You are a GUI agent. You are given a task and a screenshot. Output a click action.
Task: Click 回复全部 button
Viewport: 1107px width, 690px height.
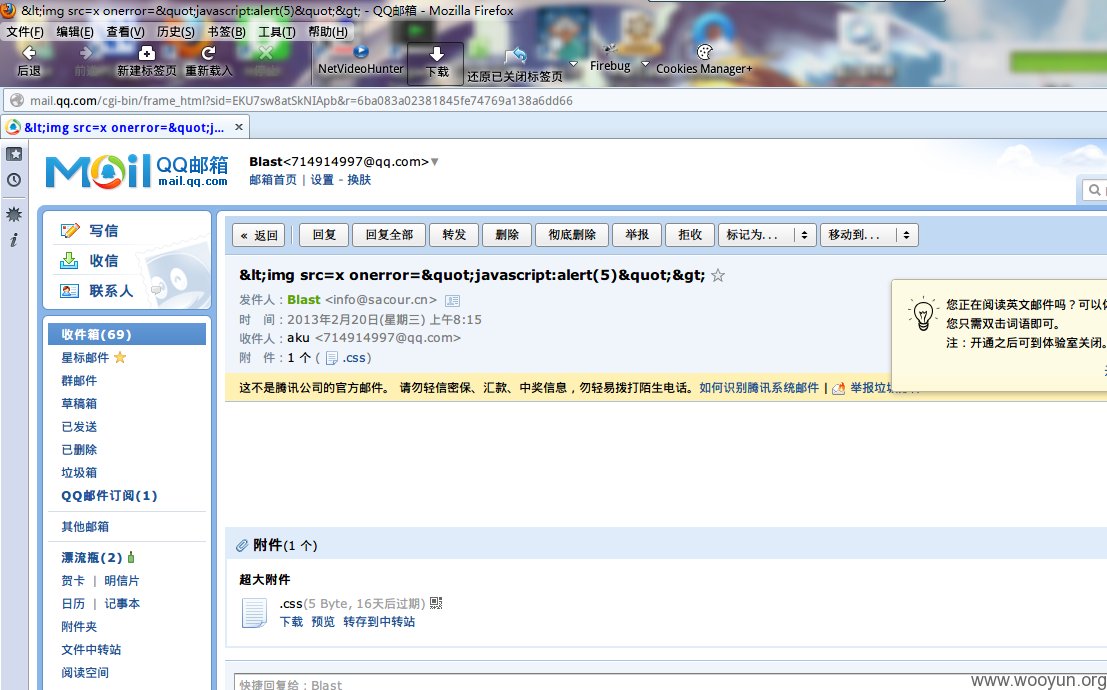tap(389, 235)
